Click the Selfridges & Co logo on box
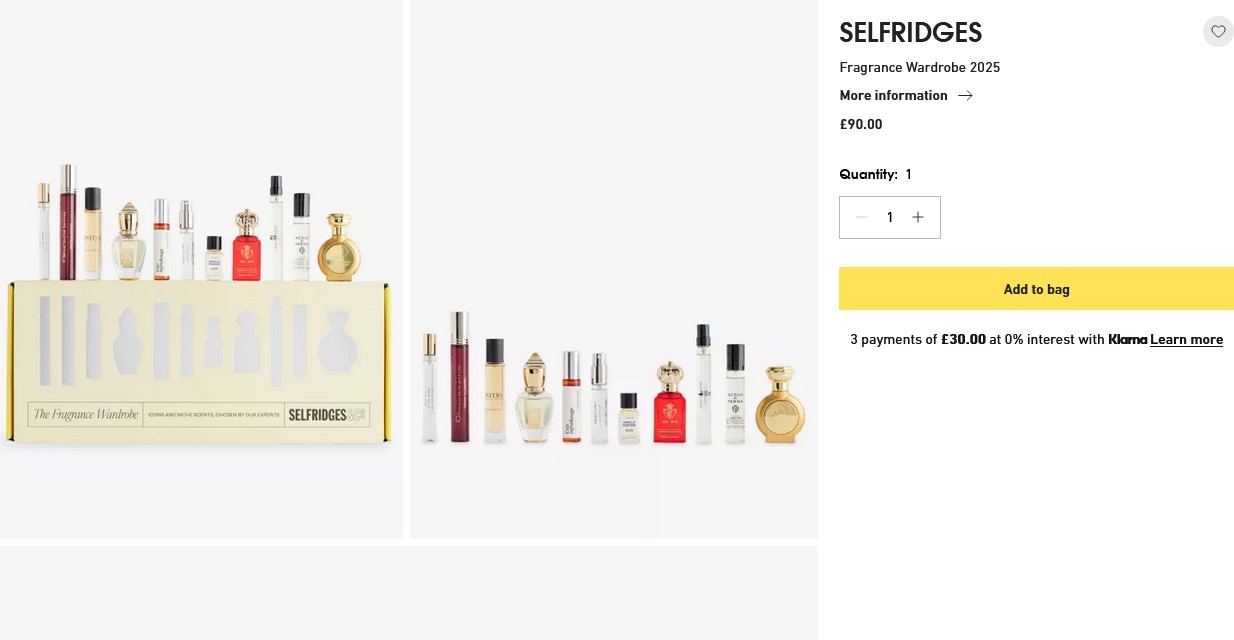 (326, 414)
